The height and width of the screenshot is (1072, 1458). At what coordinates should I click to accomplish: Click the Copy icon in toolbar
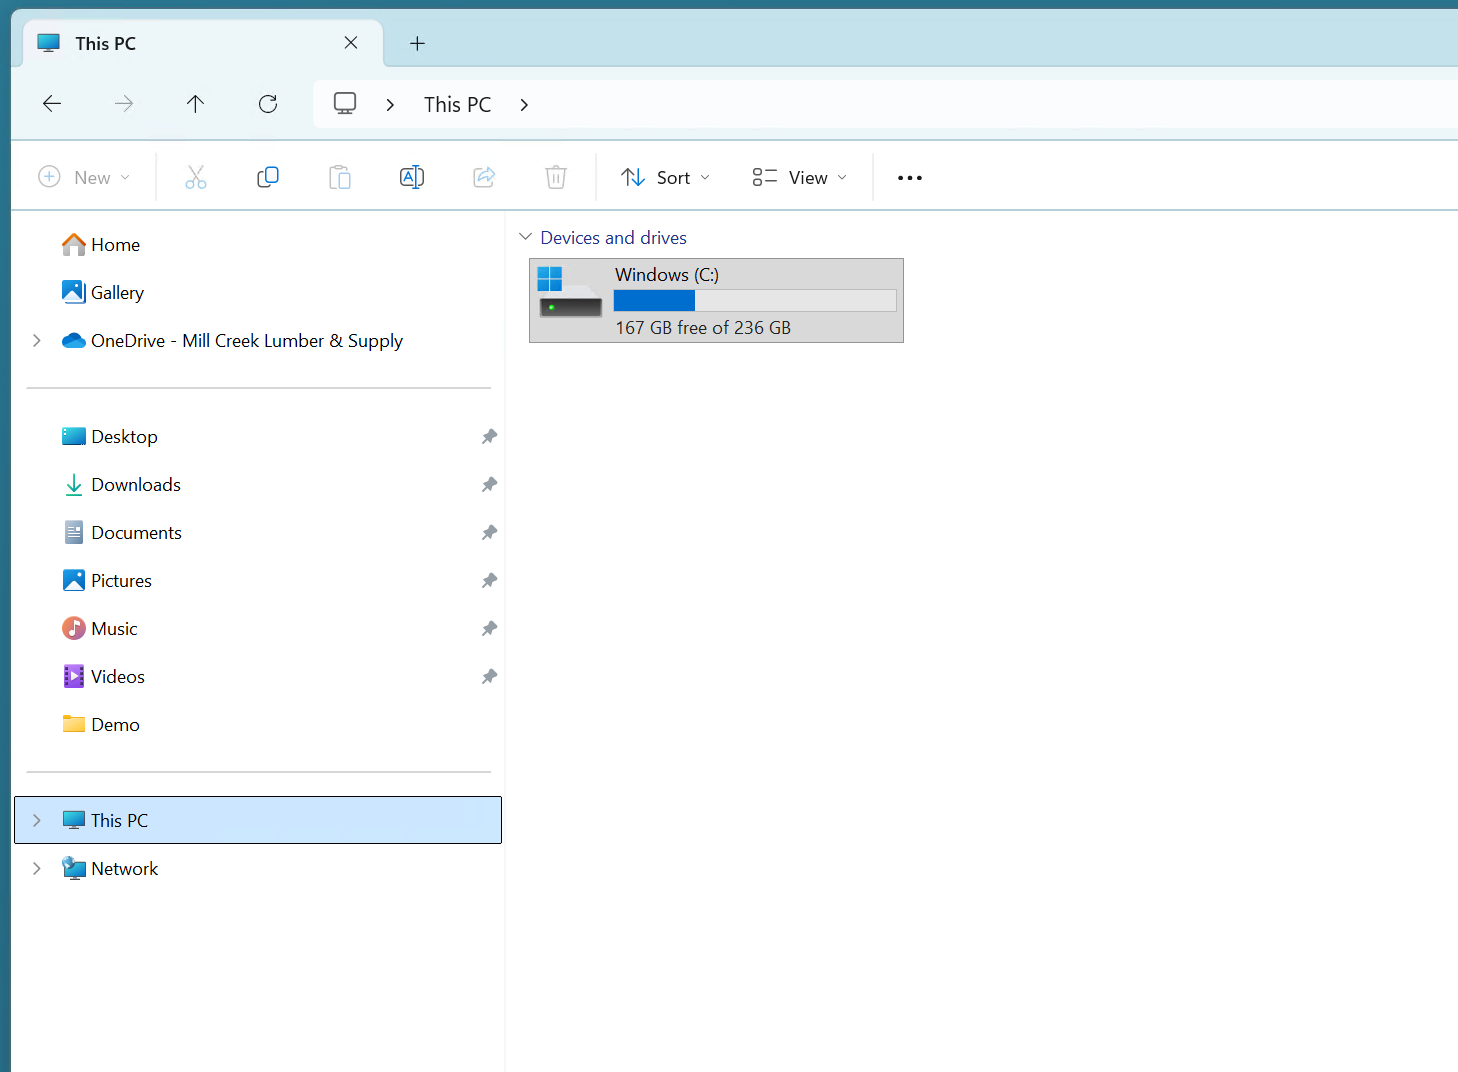click(268, 178)
